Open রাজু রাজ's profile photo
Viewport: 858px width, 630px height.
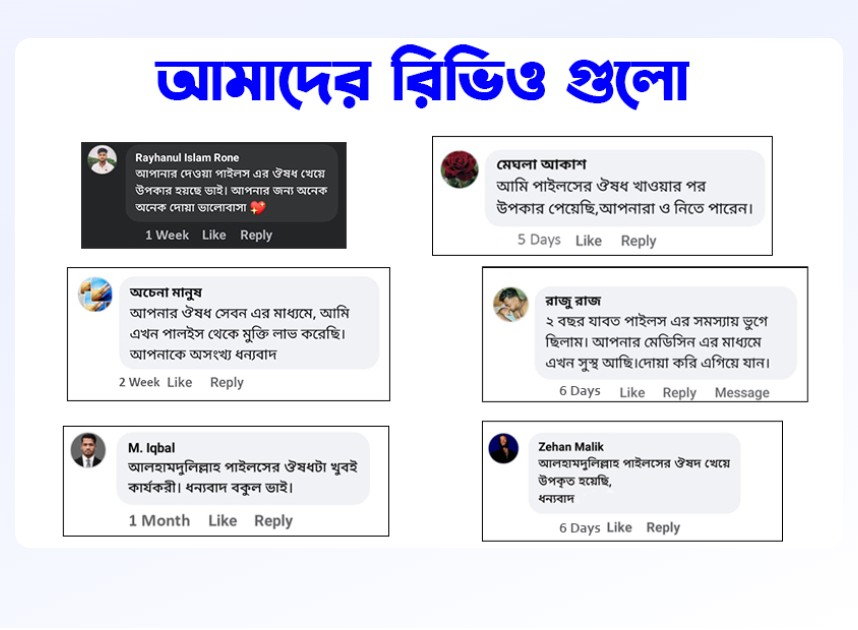[511, 304]
